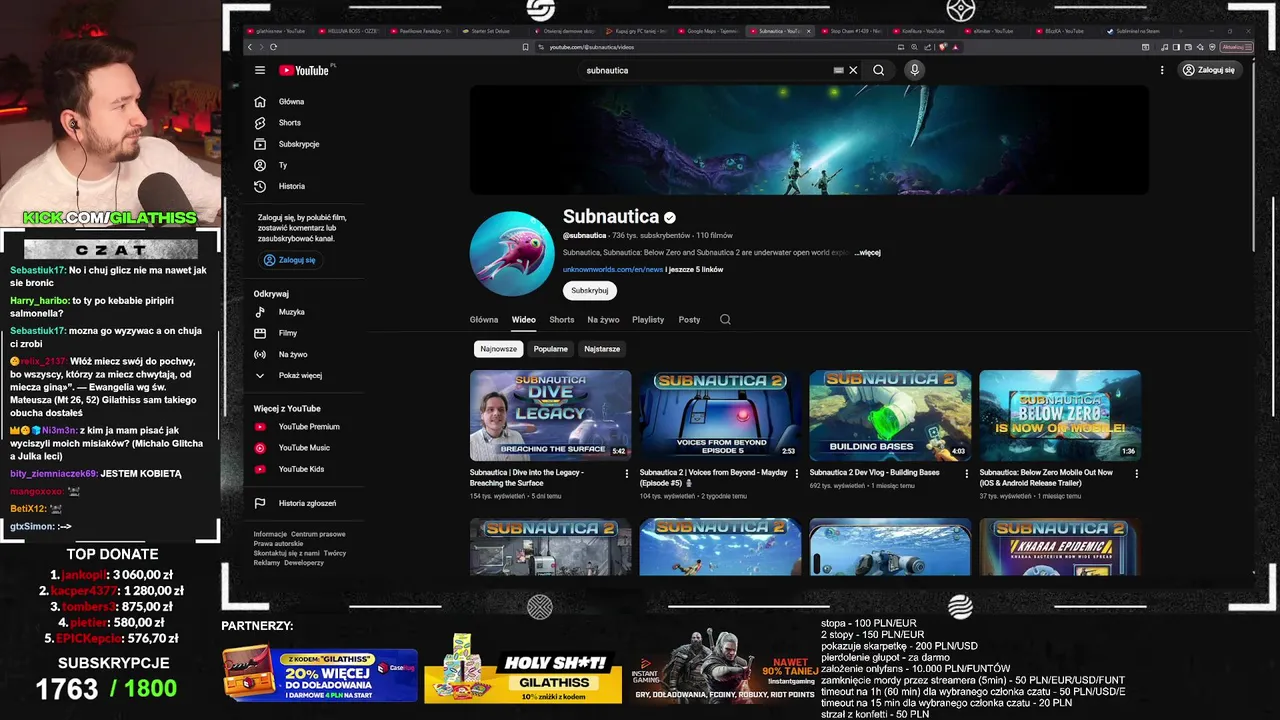This screenshot has height=720, width=1280.
Task: Select the Najstarsze sort chip
Action: coord(602,349)
